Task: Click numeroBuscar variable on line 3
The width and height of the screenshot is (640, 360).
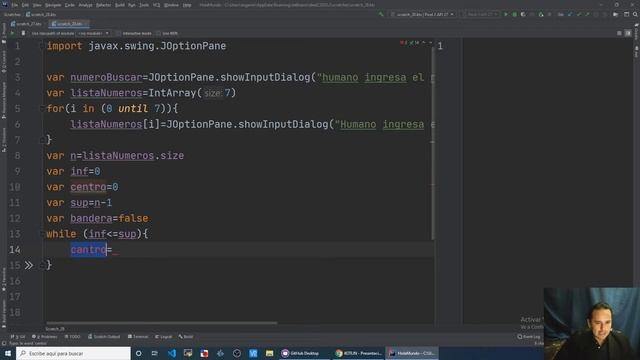Action: tap(106, 77)
